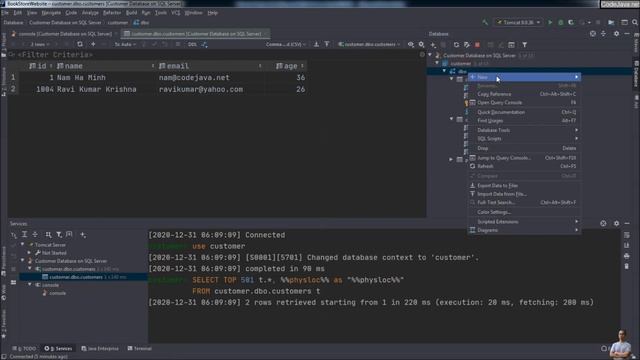Collapse the dbo schema tree node arrow
640x360 pixels.
pyautogui.click(x=444, y=71)
